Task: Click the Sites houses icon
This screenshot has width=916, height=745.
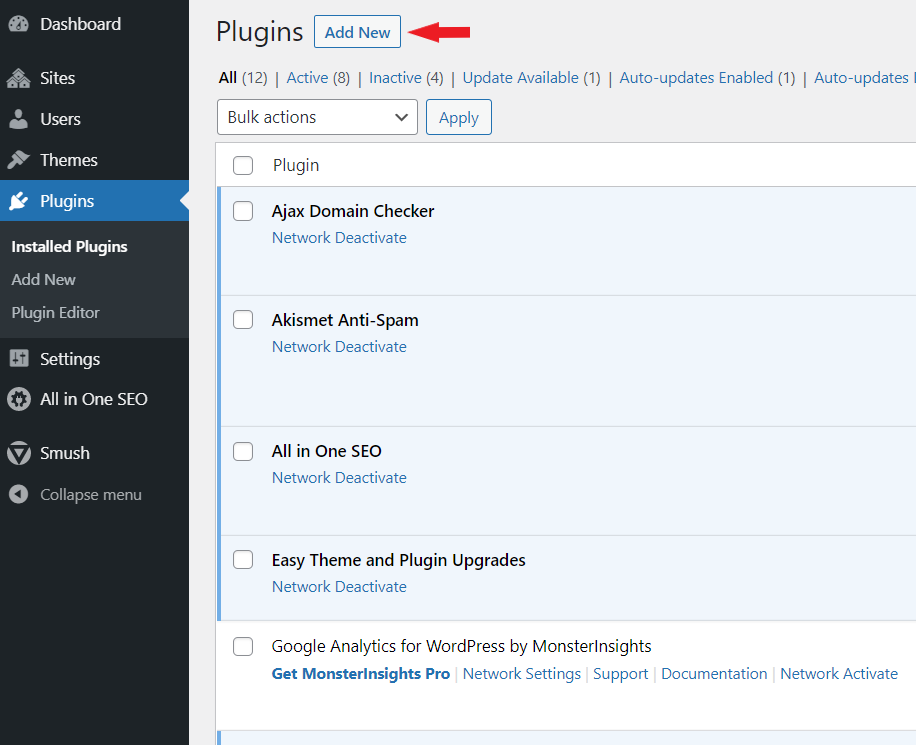Action: click(19, 78)
